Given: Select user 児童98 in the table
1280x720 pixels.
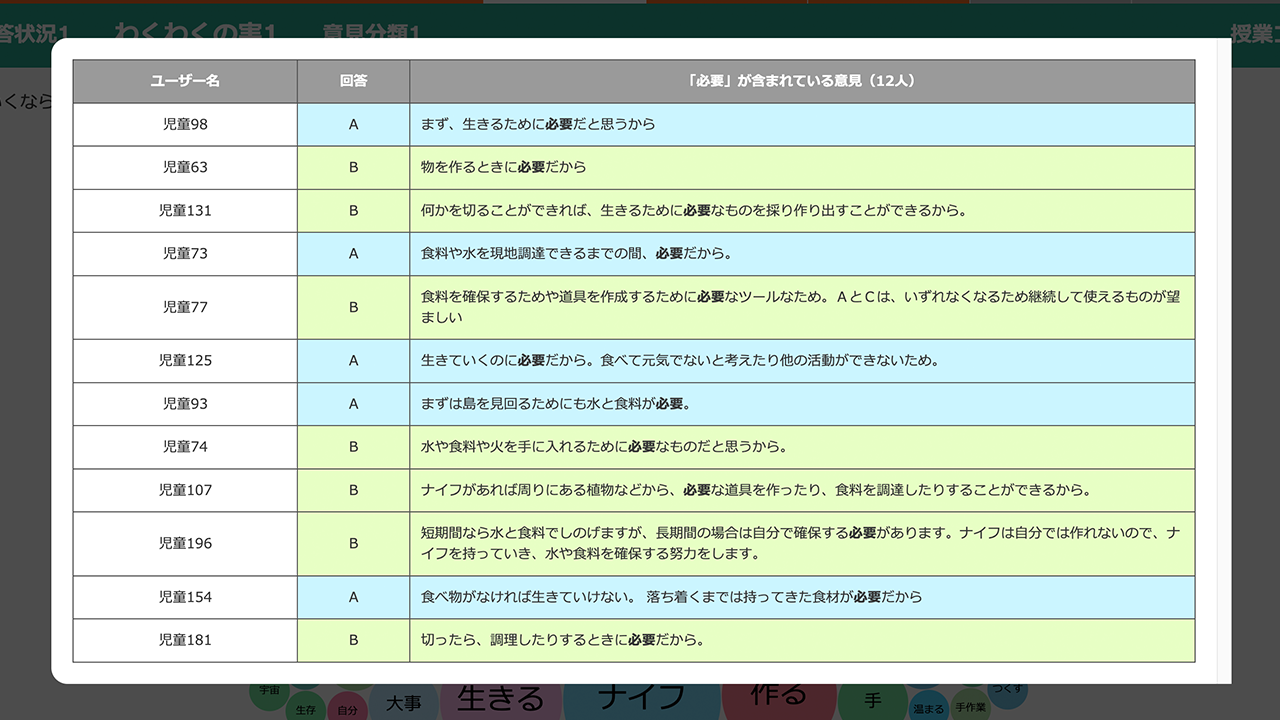Looking at the screenshot, I should (185, 124).
